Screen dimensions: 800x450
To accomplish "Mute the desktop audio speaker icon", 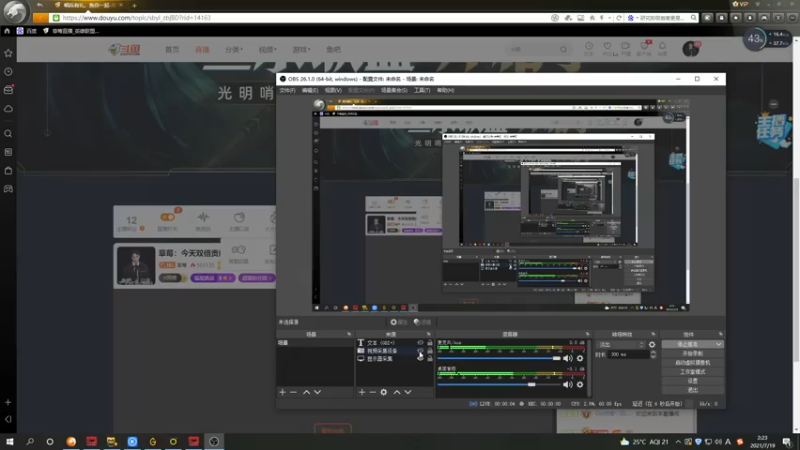I will click(567, 384).
